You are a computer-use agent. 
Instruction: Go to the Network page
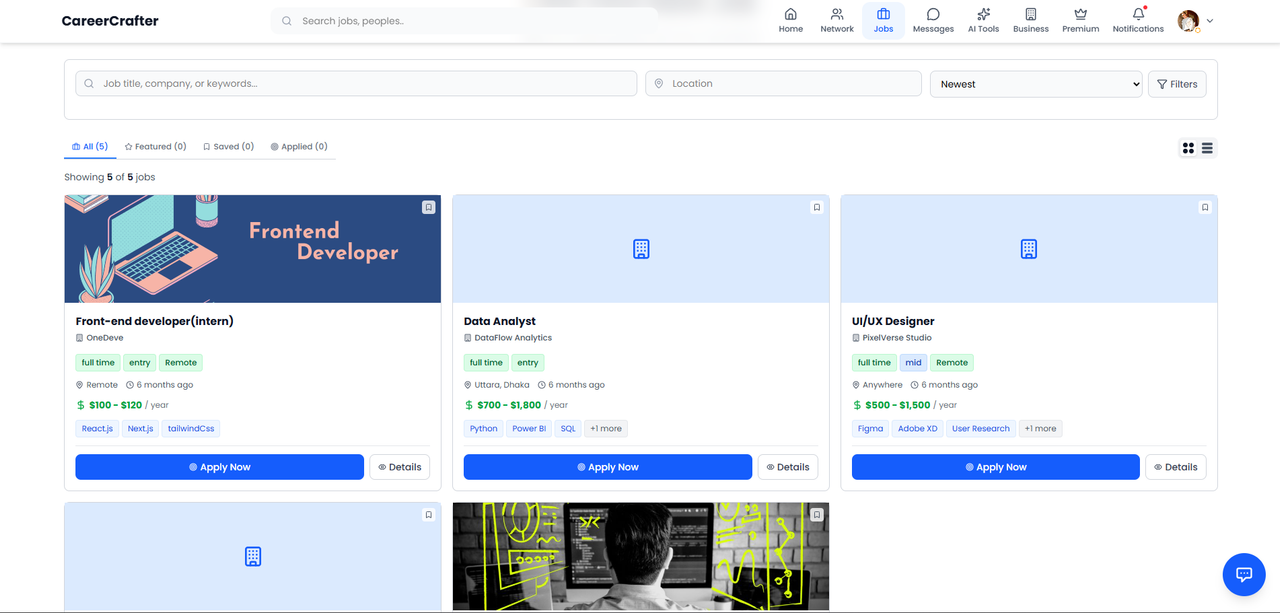pos(837,20)
